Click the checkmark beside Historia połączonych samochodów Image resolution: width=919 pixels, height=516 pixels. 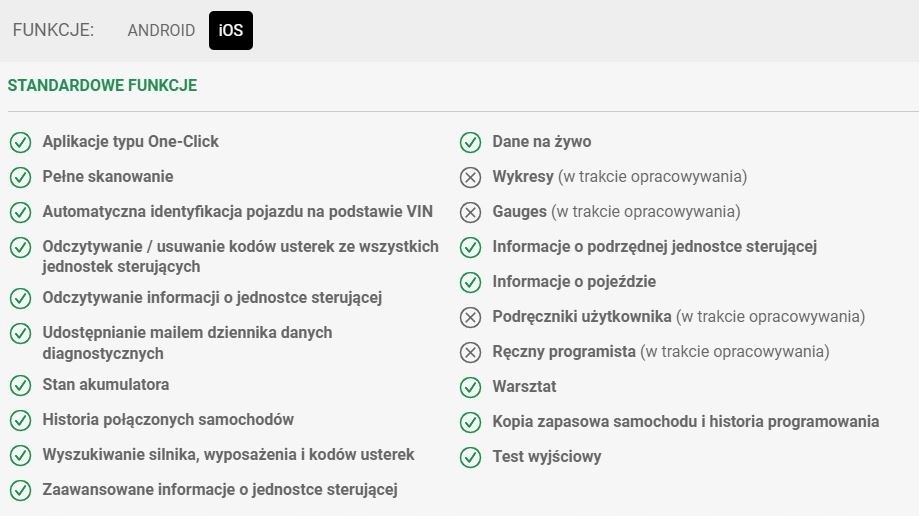coord(20,420)
